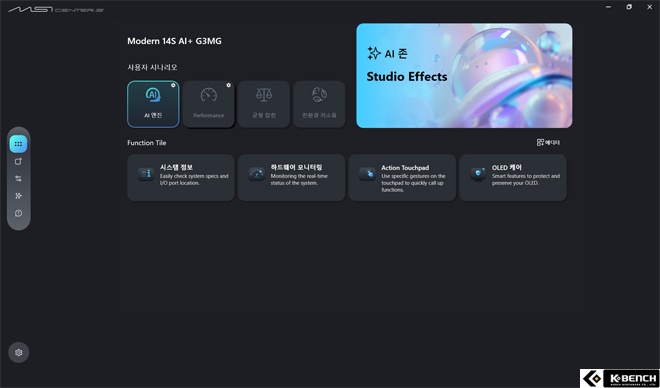Image resolution: width=660 pixels, height=388 pixels.
Task: Open the settings gear at bottom left
Action: [19, 353]
